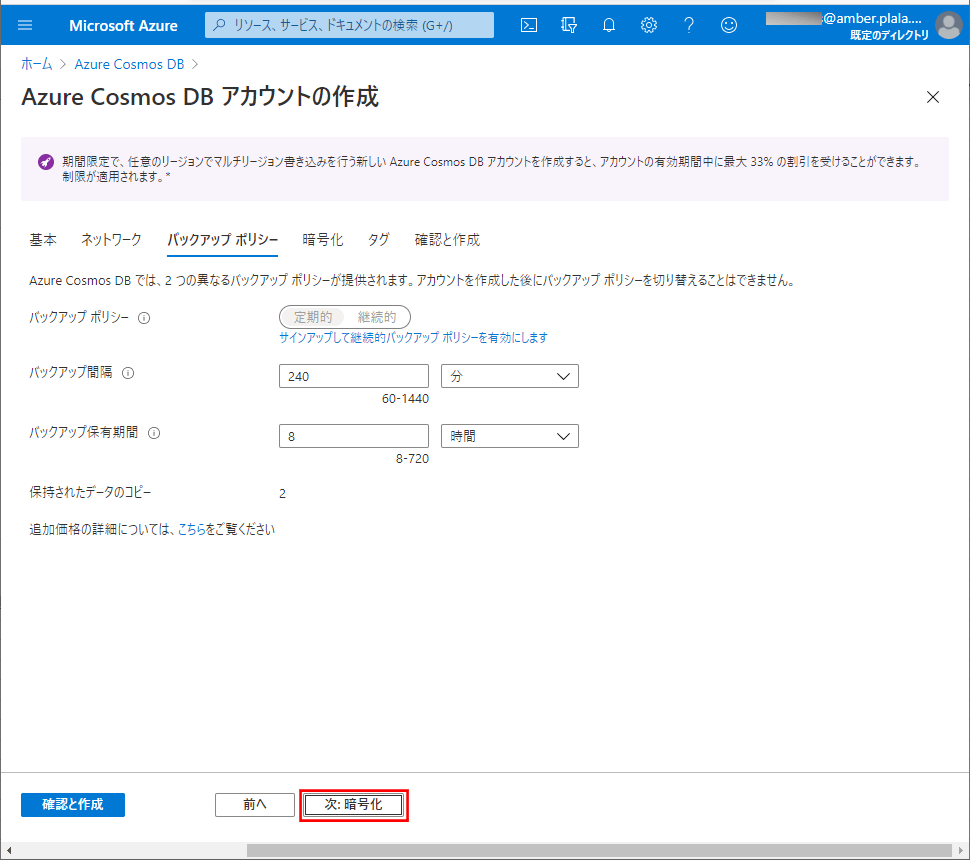Open Azure Cosmos DB breadcrumb link
970x860 pixels.
coord(129,64)
